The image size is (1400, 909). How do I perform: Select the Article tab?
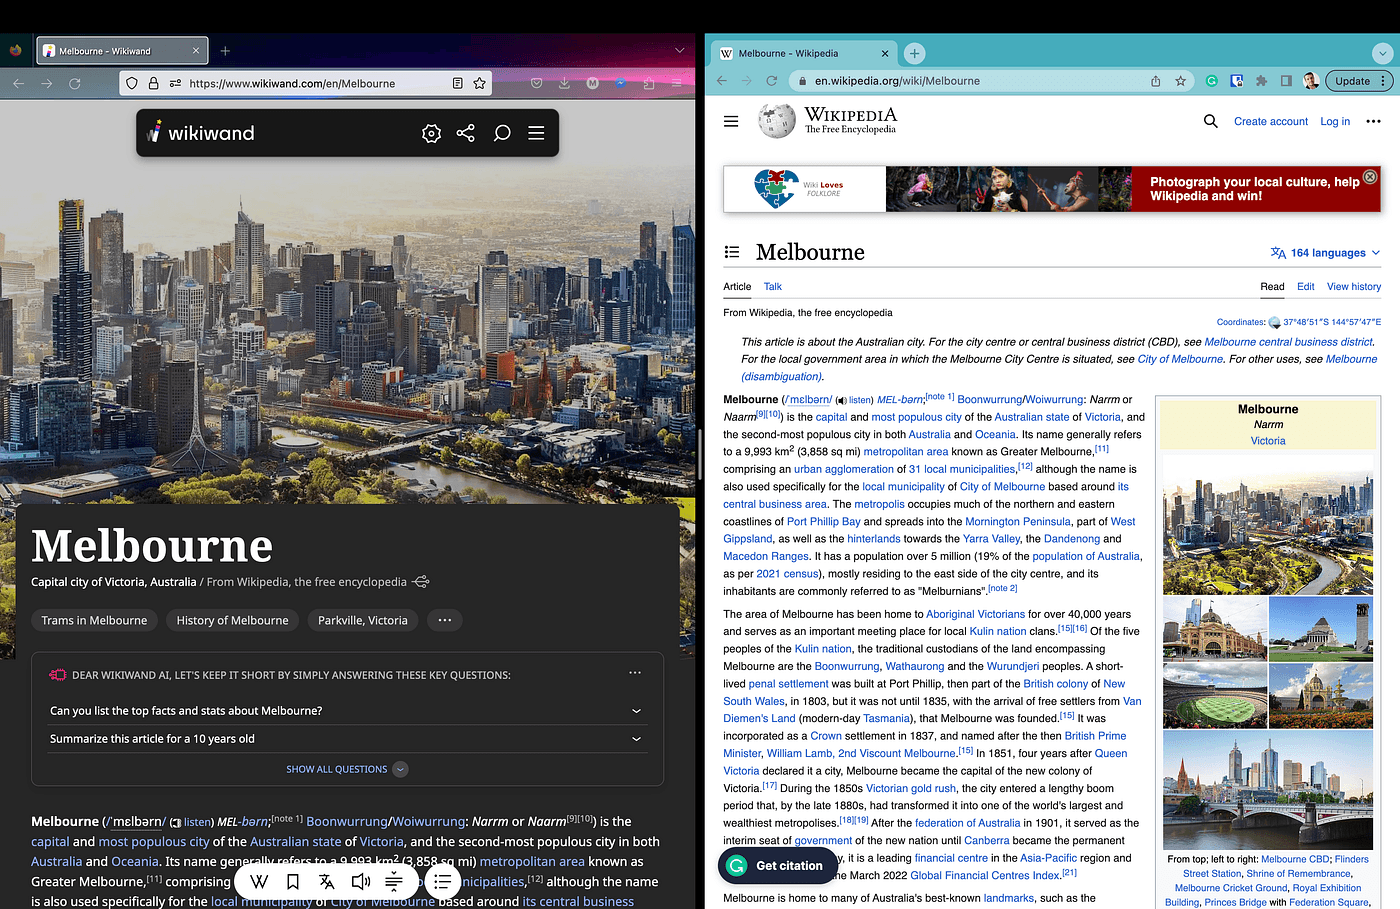737,286
